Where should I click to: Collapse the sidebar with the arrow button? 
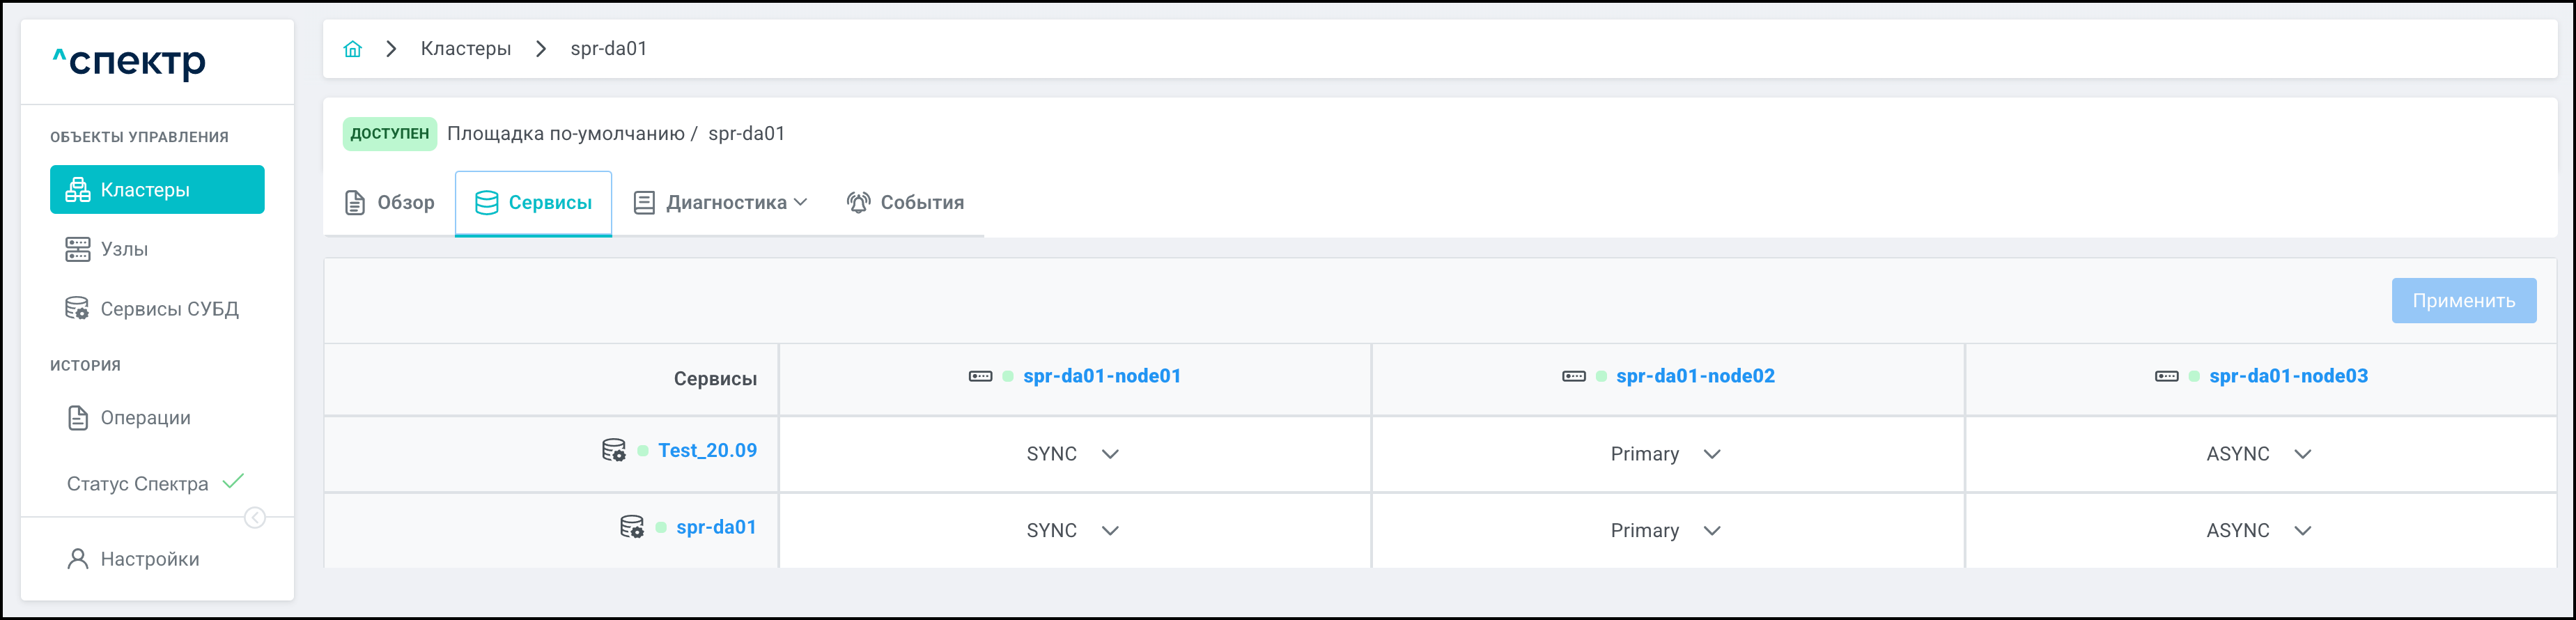pos(255,517)
